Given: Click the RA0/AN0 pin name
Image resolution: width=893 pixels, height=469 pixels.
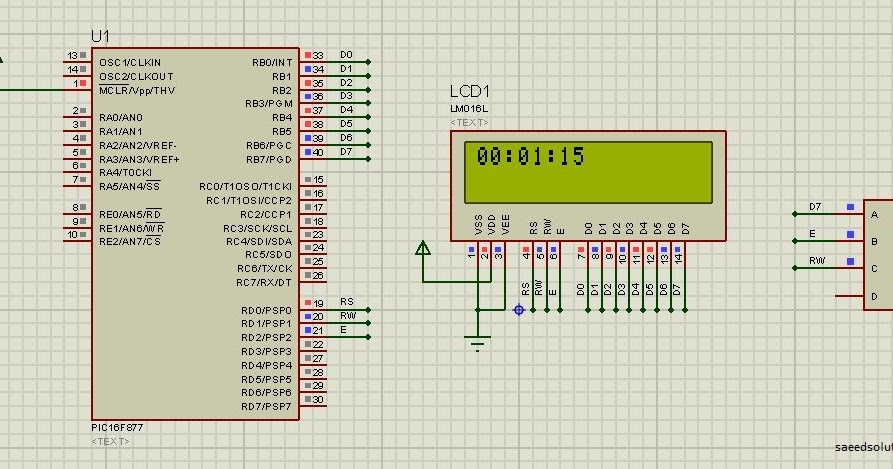Looking at the screenshot, I should [121, 118].
